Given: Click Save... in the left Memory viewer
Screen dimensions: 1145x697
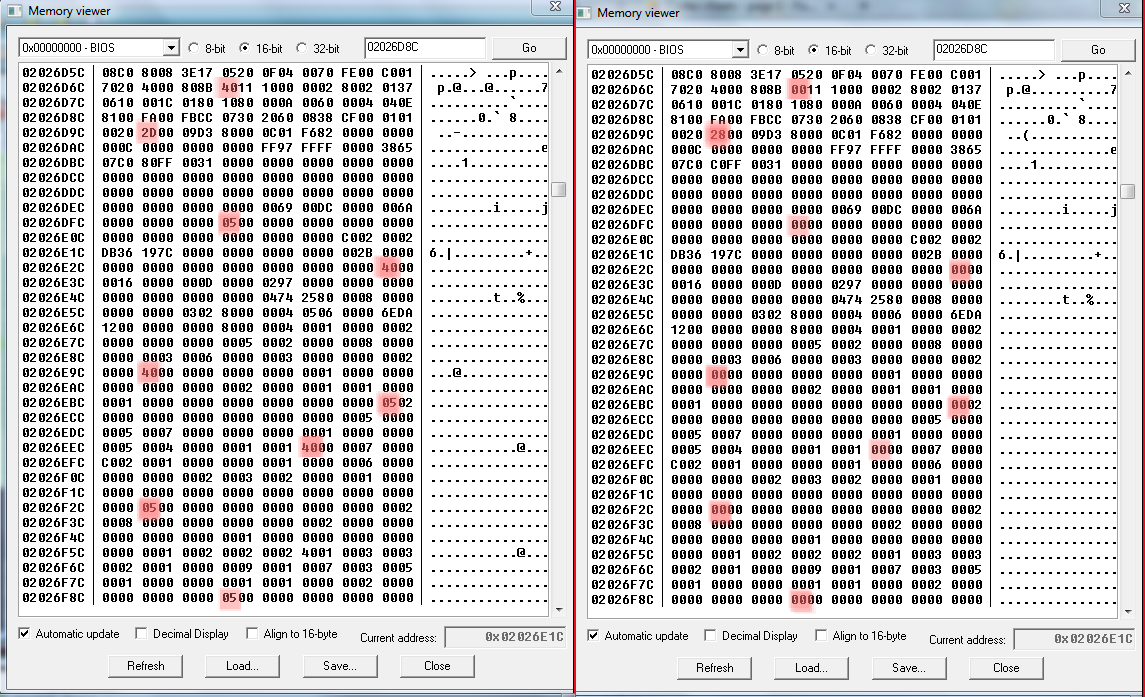Looking at the screenshot, I should [x=340, y=666].
